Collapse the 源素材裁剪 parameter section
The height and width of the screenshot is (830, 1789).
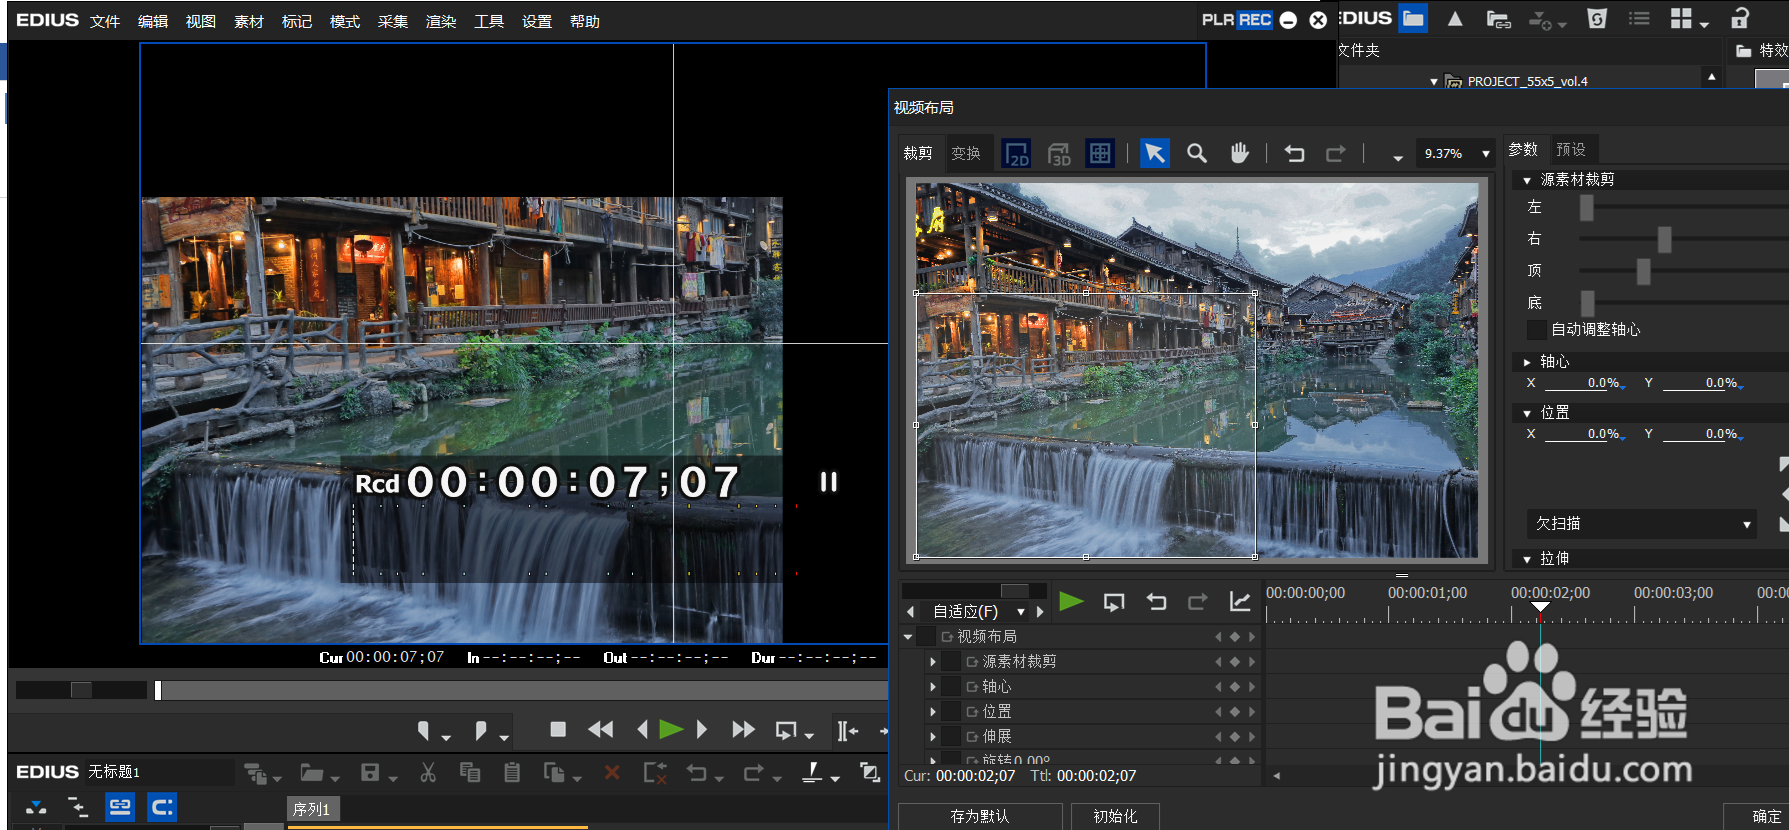pos(1527,180)
